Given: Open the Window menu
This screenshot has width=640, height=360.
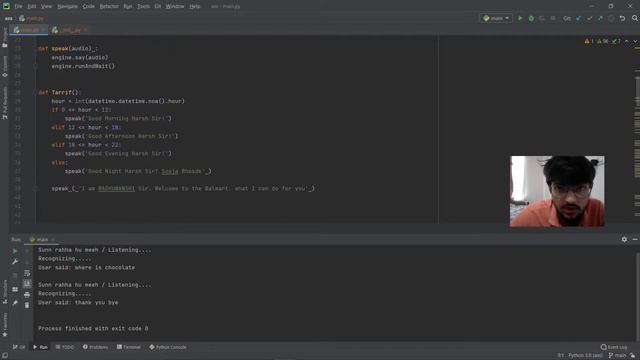Looking at the screenshot, I should tap(175, 7).
